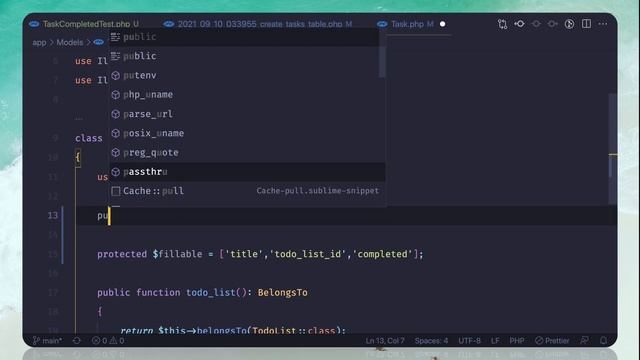Click the feedback icon in the status bar

coord(584,340)
